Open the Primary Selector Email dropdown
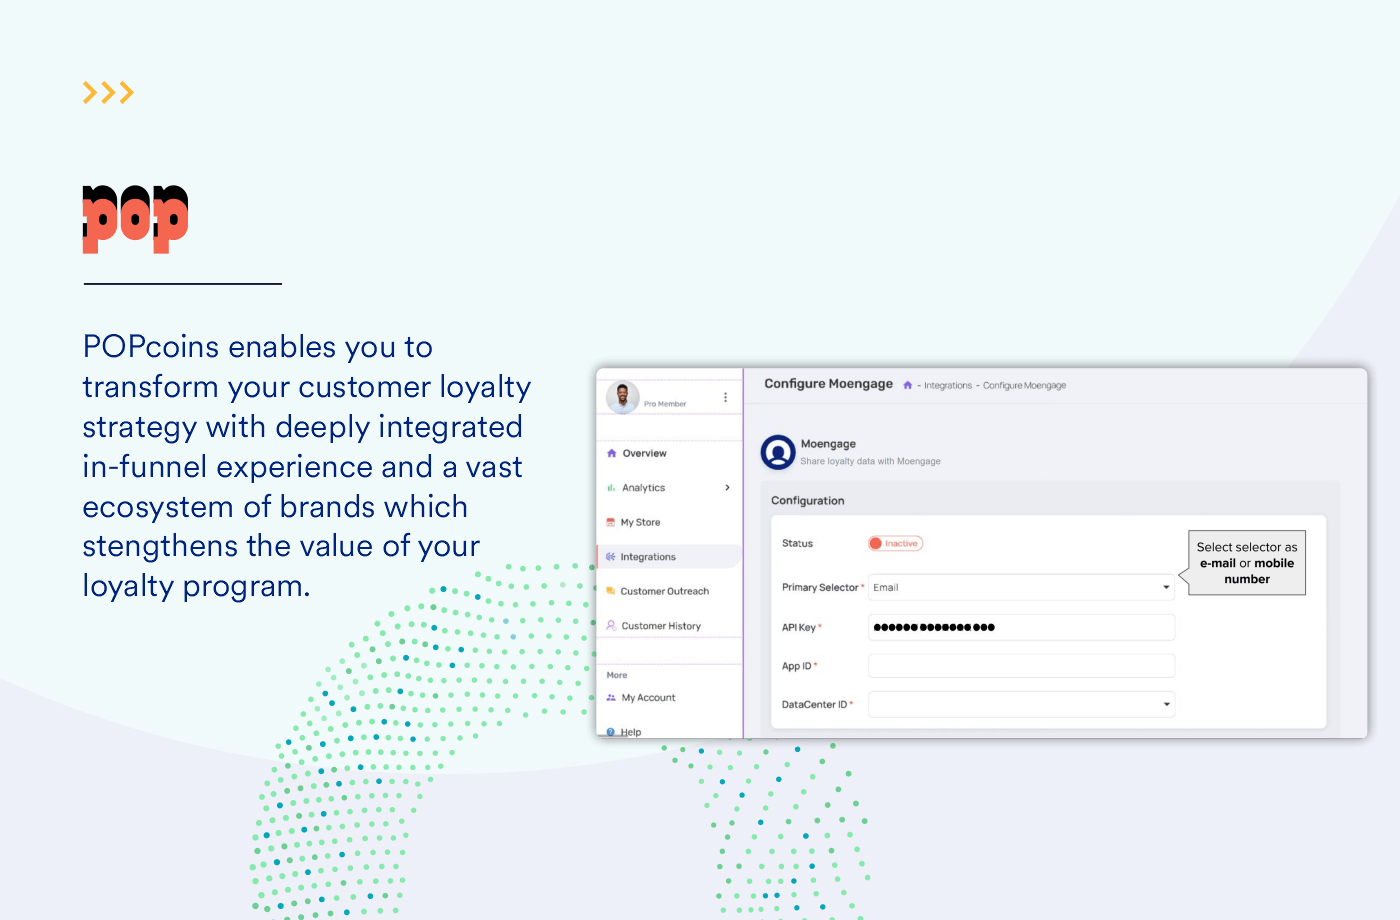 click(x=1021, y=587)
